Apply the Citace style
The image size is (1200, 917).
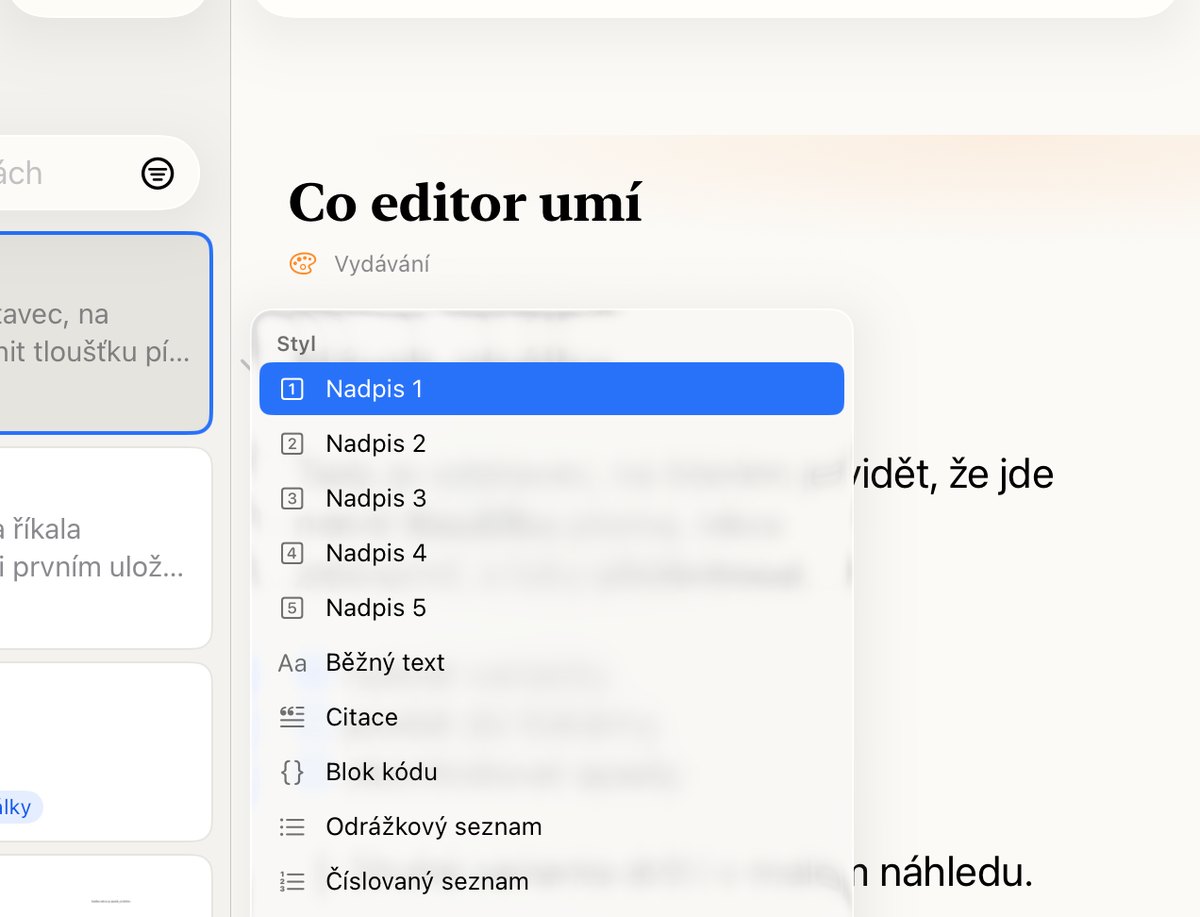tap(551, 717)
